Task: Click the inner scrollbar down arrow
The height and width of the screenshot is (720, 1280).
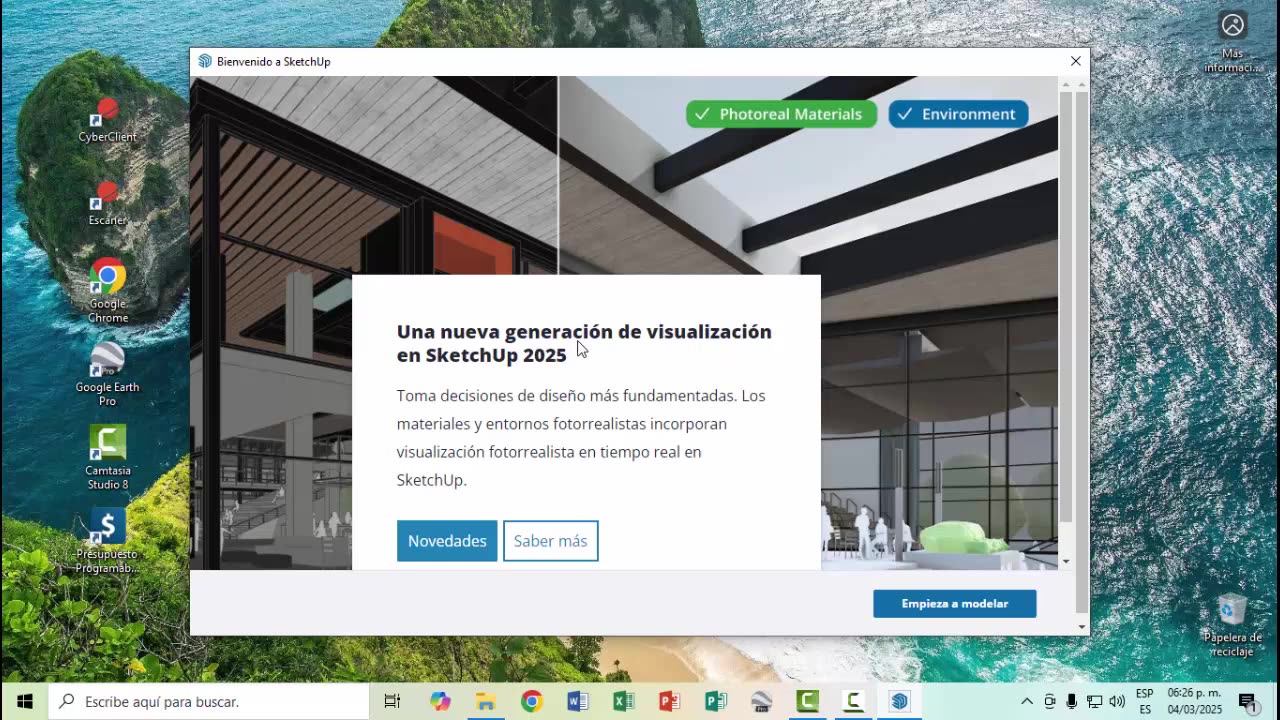Action: tap(1066, 562)
